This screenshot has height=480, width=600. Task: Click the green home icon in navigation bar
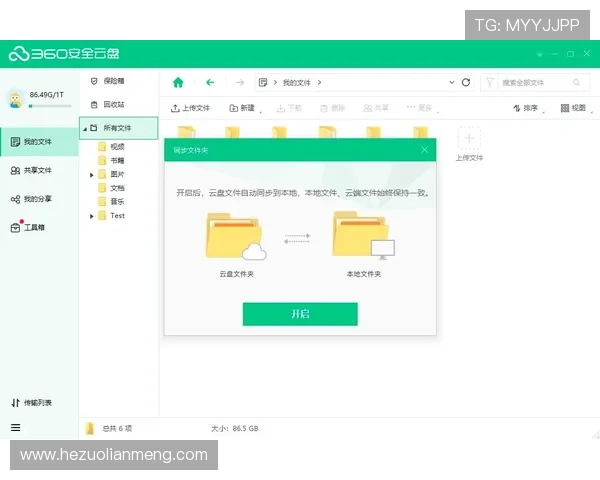click(x=178, y=82)
